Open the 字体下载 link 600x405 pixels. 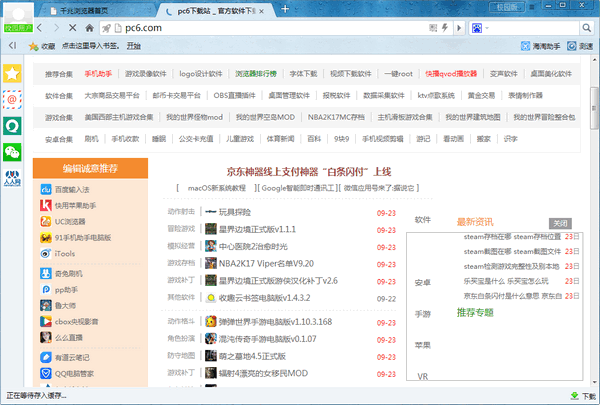coord(303,74)
